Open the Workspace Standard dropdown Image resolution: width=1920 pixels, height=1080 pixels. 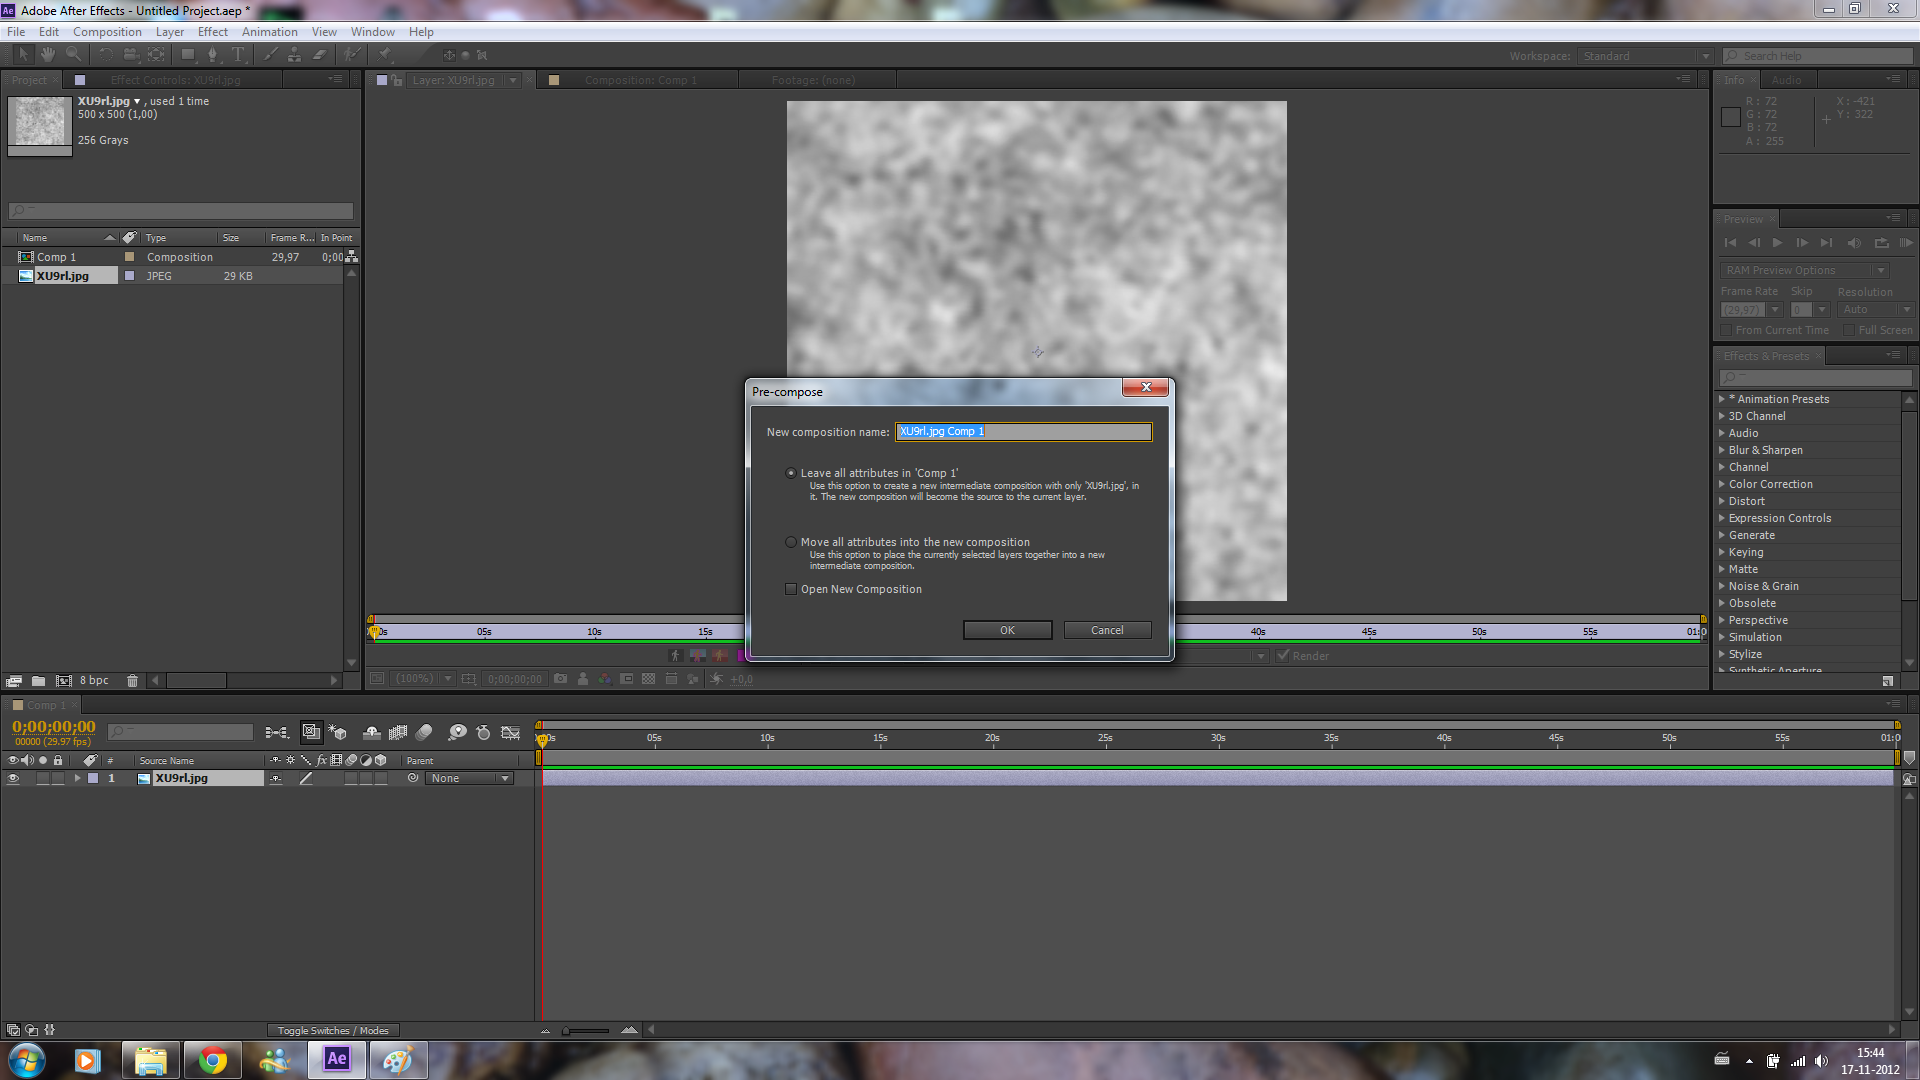[1646, 56]
